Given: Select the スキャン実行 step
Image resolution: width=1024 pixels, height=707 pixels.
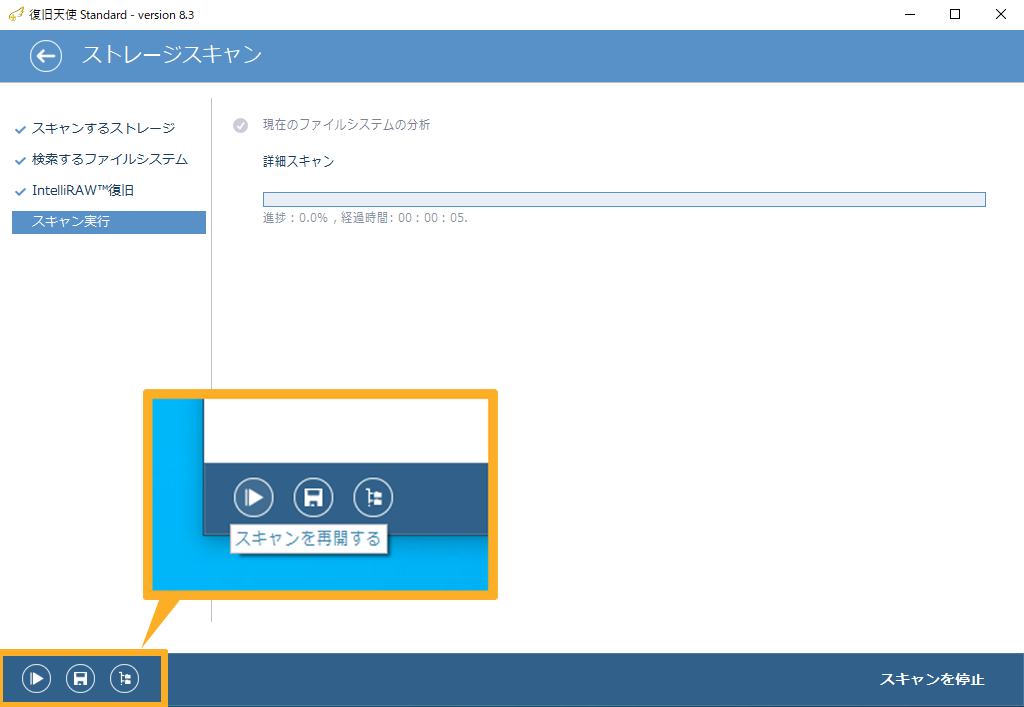Looking at the screenshot, I should [109, 222].
